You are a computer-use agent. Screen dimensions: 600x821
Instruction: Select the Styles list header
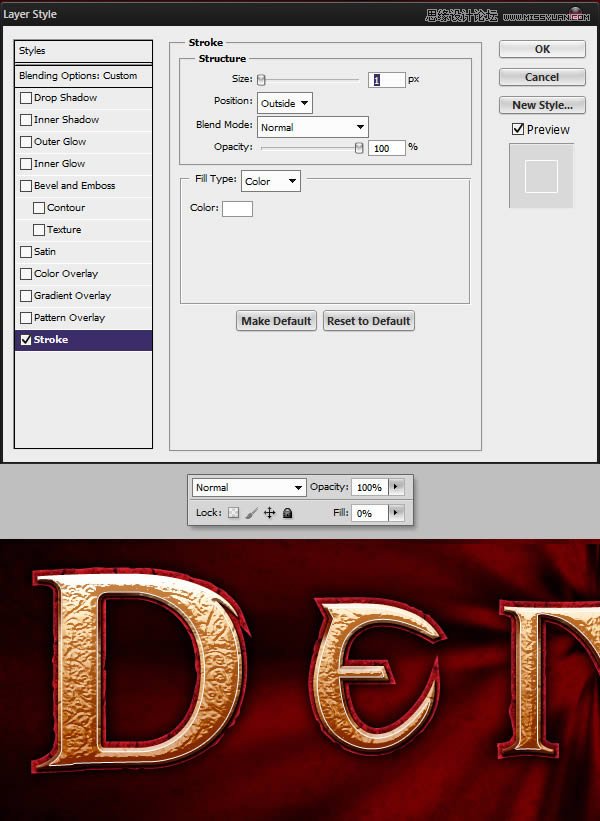click(x=83, y=51)
